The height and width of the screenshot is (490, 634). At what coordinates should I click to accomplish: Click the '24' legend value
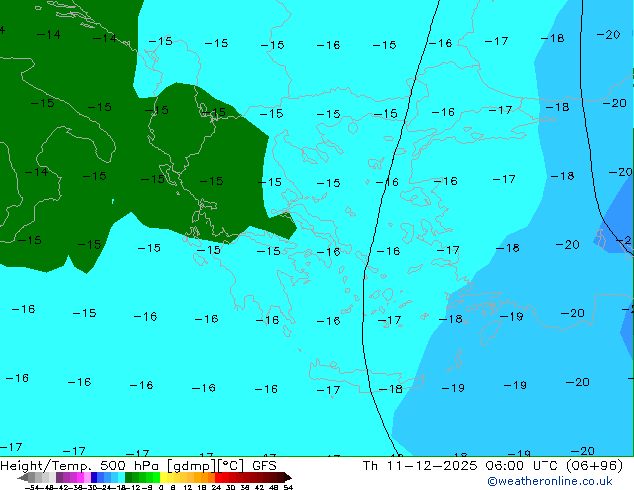point(216,487)
